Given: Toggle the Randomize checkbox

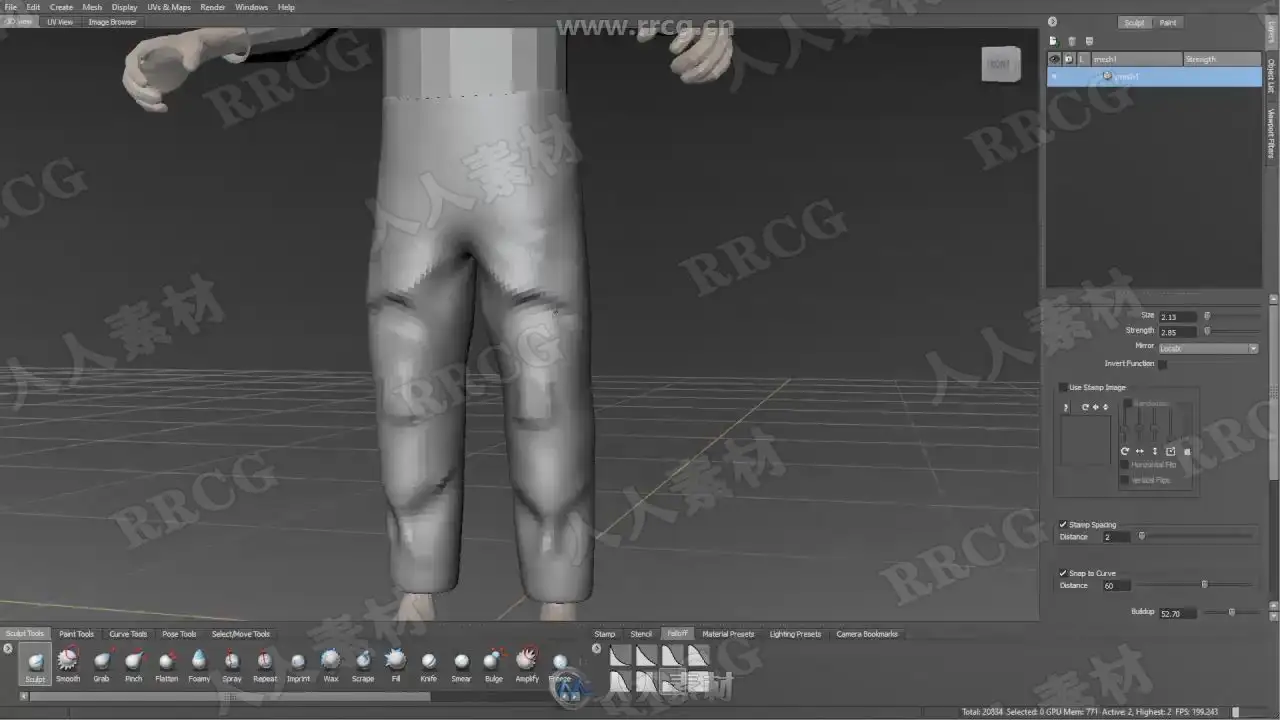Looking at the screenshot, I should (x=1128, y=403).
